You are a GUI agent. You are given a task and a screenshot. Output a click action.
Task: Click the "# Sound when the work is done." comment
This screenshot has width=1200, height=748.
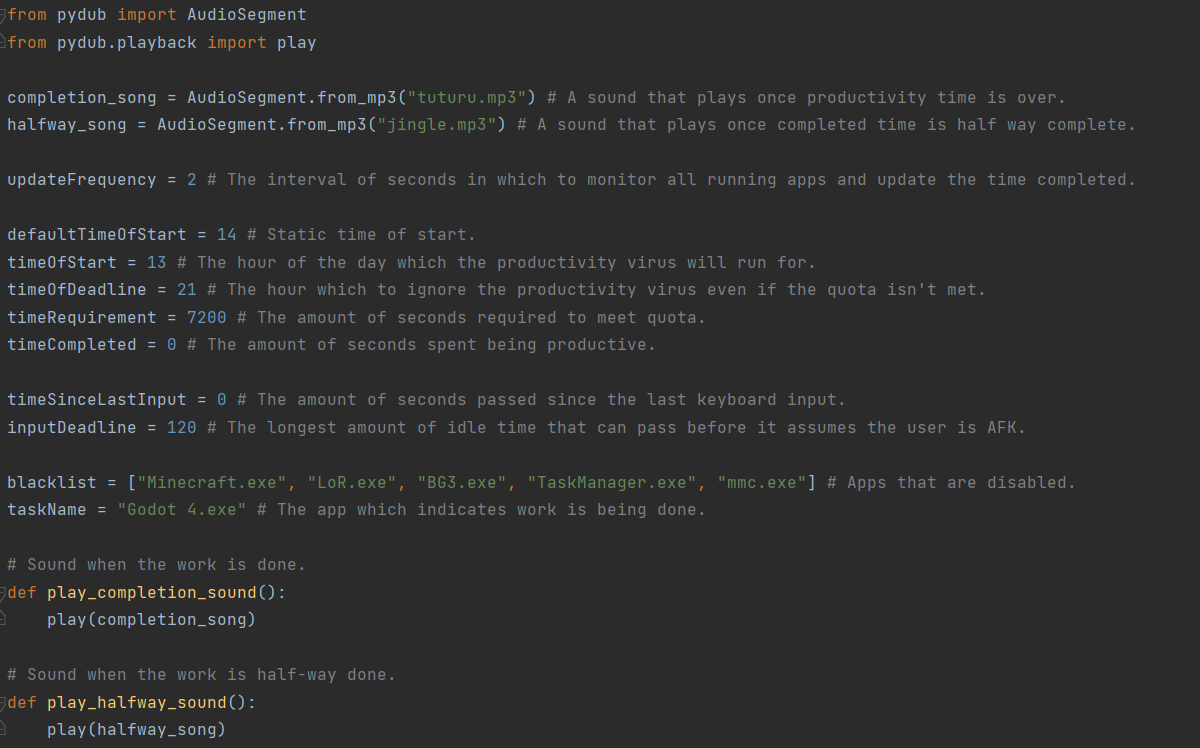coord(157,564)
